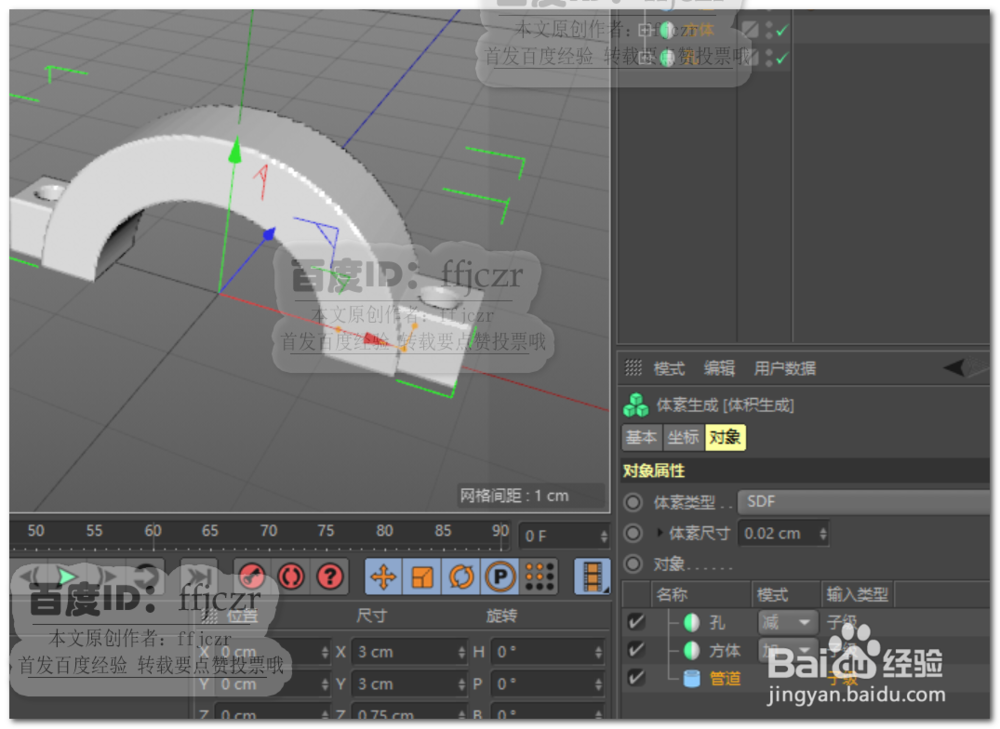Uncheck the 管道 row checkbox
The height and width of the screenshot is (729, 1000).
636,677
